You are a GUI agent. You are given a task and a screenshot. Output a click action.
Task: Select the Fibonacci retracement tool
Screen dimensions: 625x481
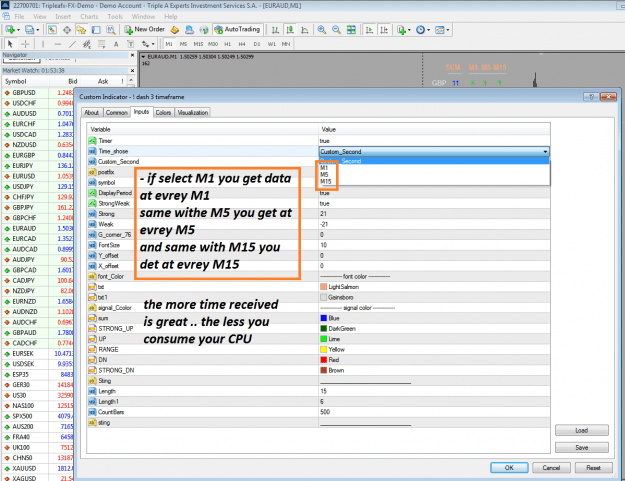click(x=101, y=44)
